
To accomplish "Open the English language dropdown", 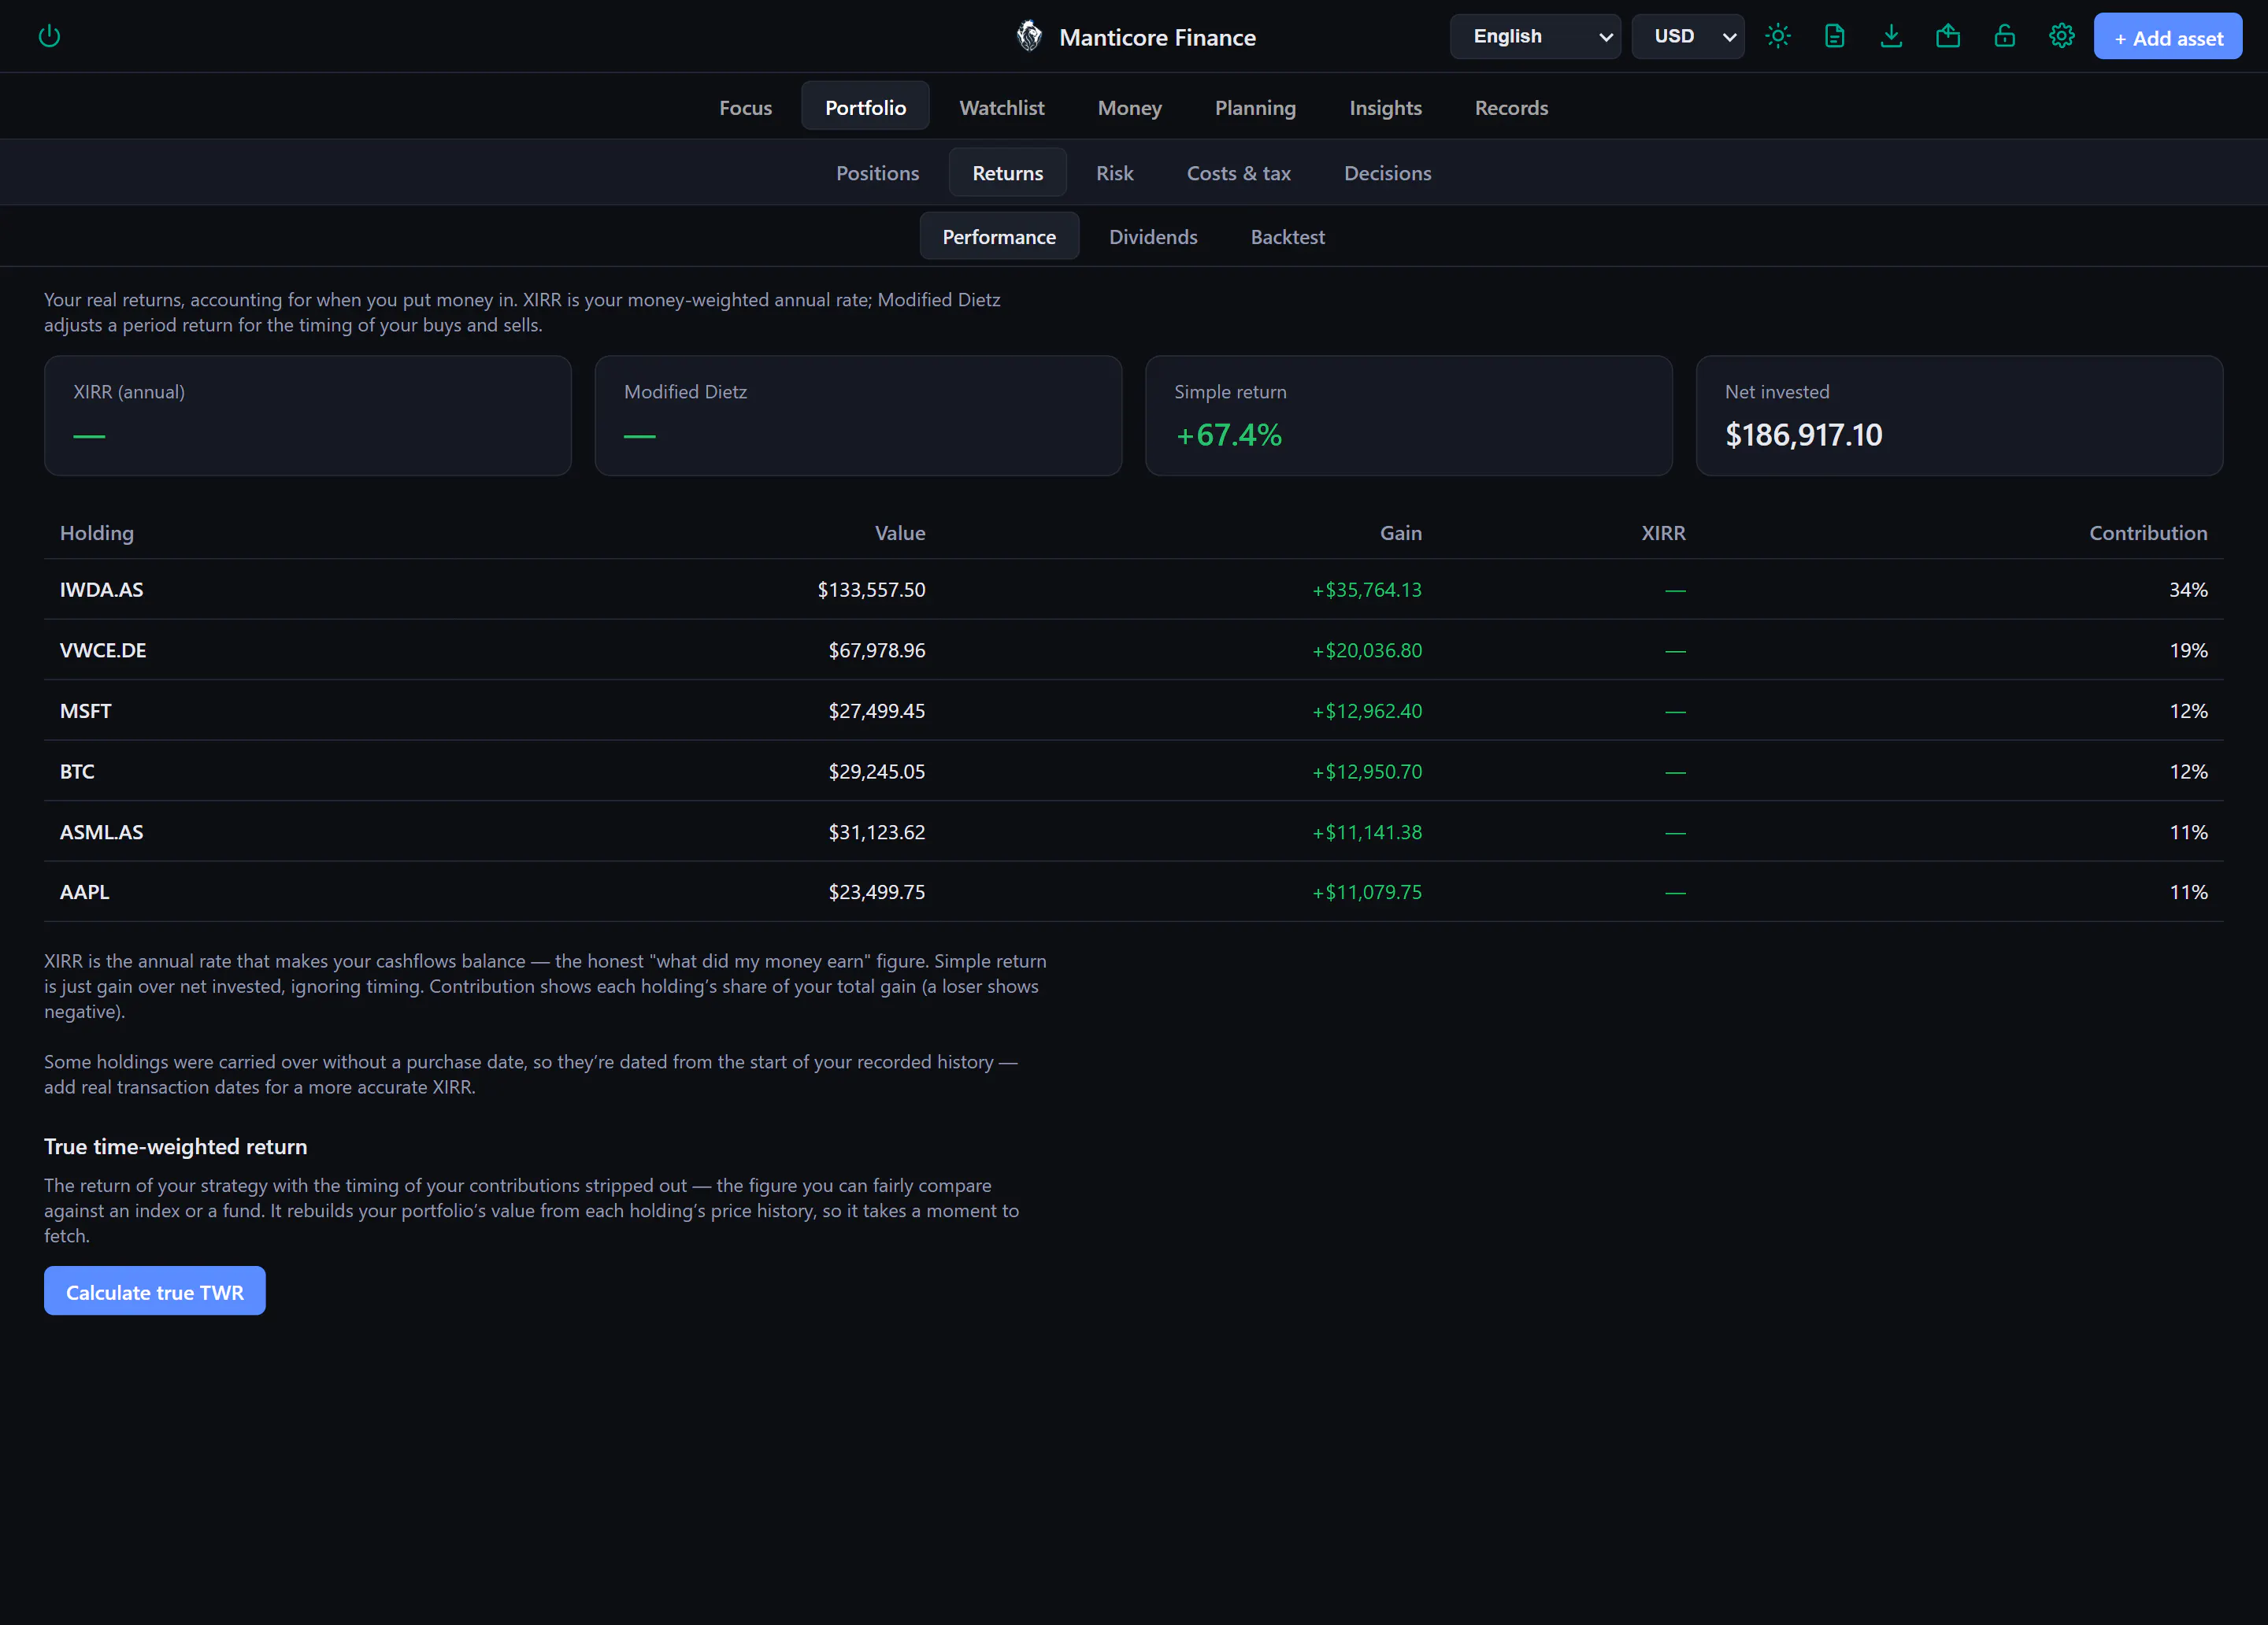I will [x=1535, y=37].
